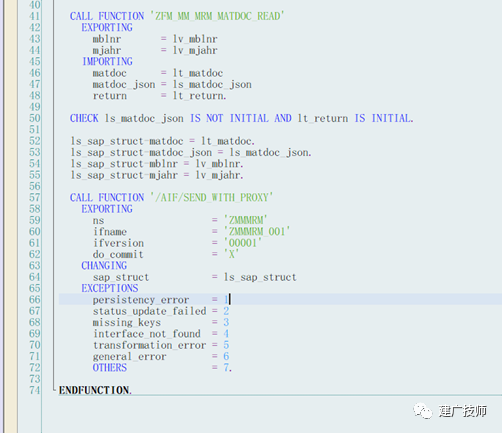Click 'matdoc_json' parameter on line 47
The width and height of the screenshot is (502, 433).
124,84
